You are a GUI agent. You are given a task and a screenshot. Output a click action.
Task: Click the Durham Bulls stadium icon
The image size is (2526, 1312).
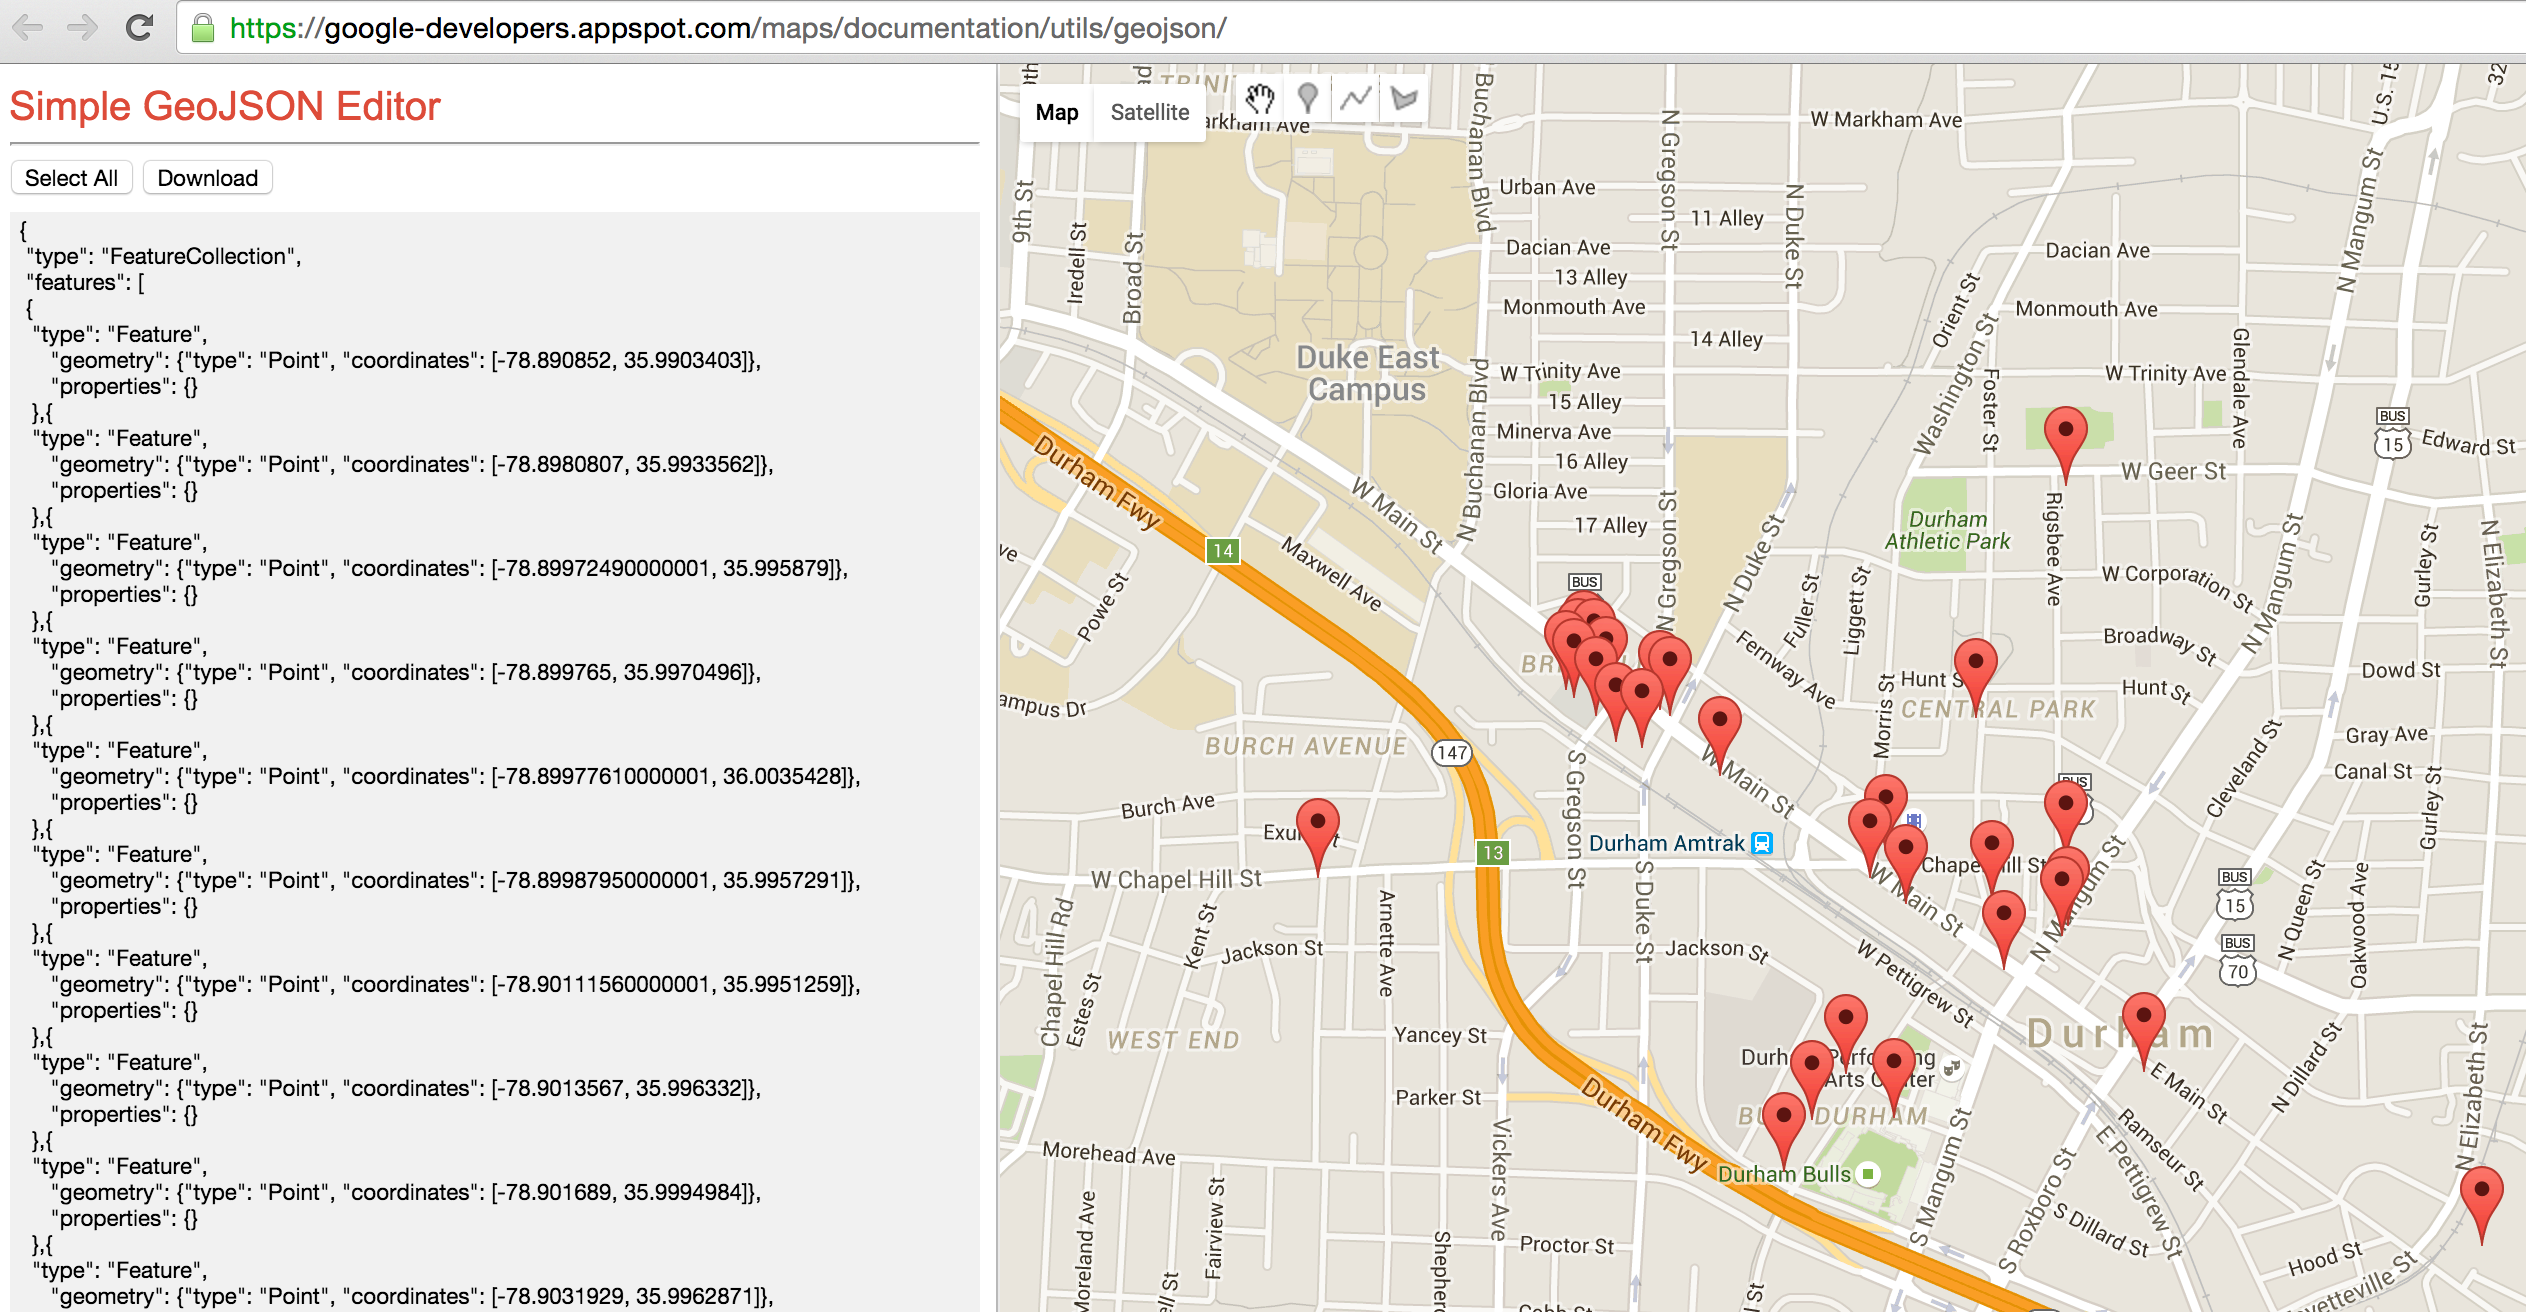1867,1174
